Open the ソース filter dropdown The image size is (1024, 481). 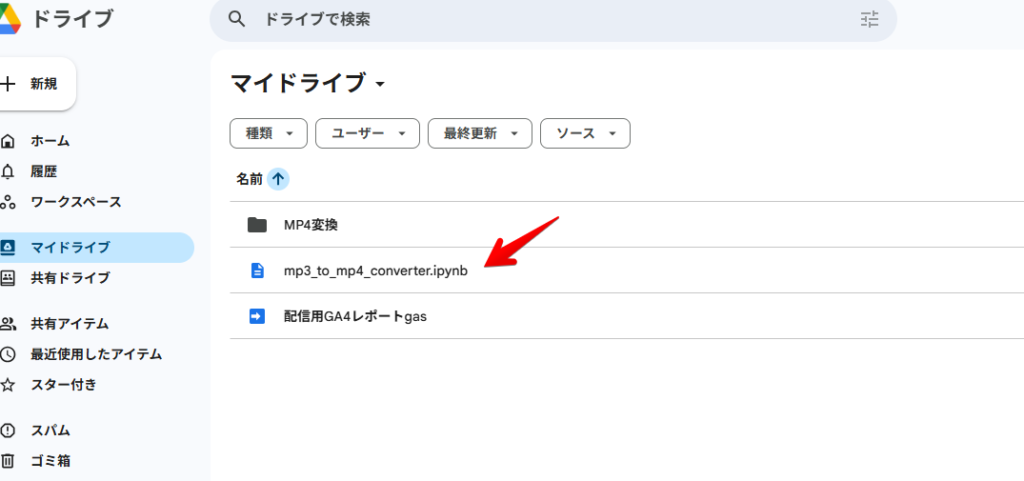tap(585, 134)
